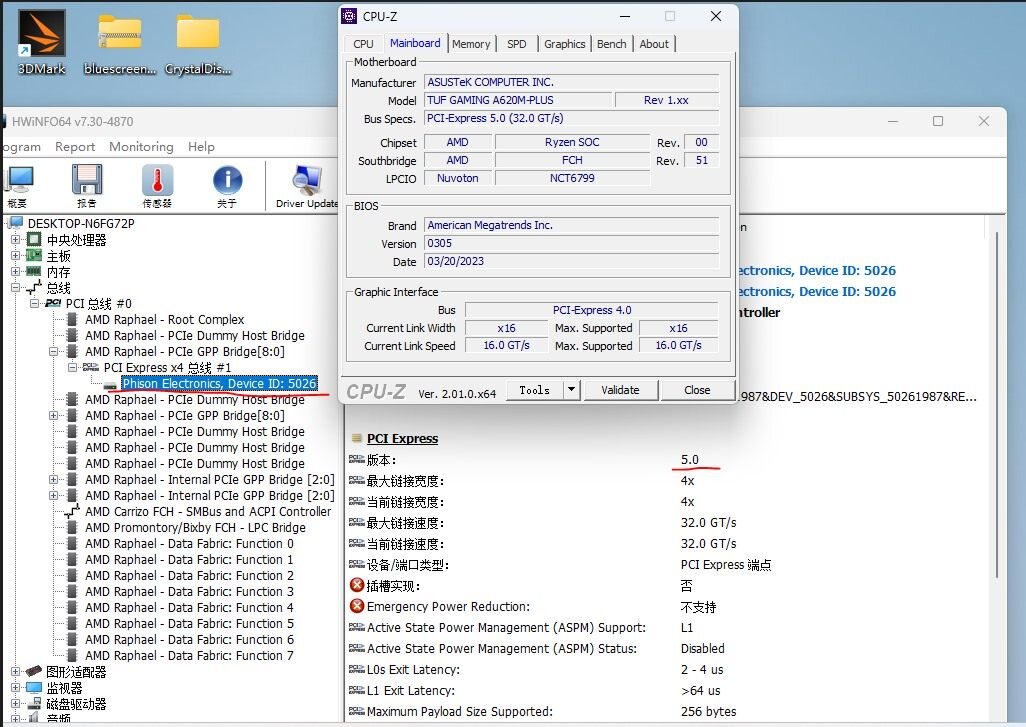This screenshot has width=1026, height=727.
Task: Expand the 磁盘驱动器 tree node
Action: (x=16, y=703)
